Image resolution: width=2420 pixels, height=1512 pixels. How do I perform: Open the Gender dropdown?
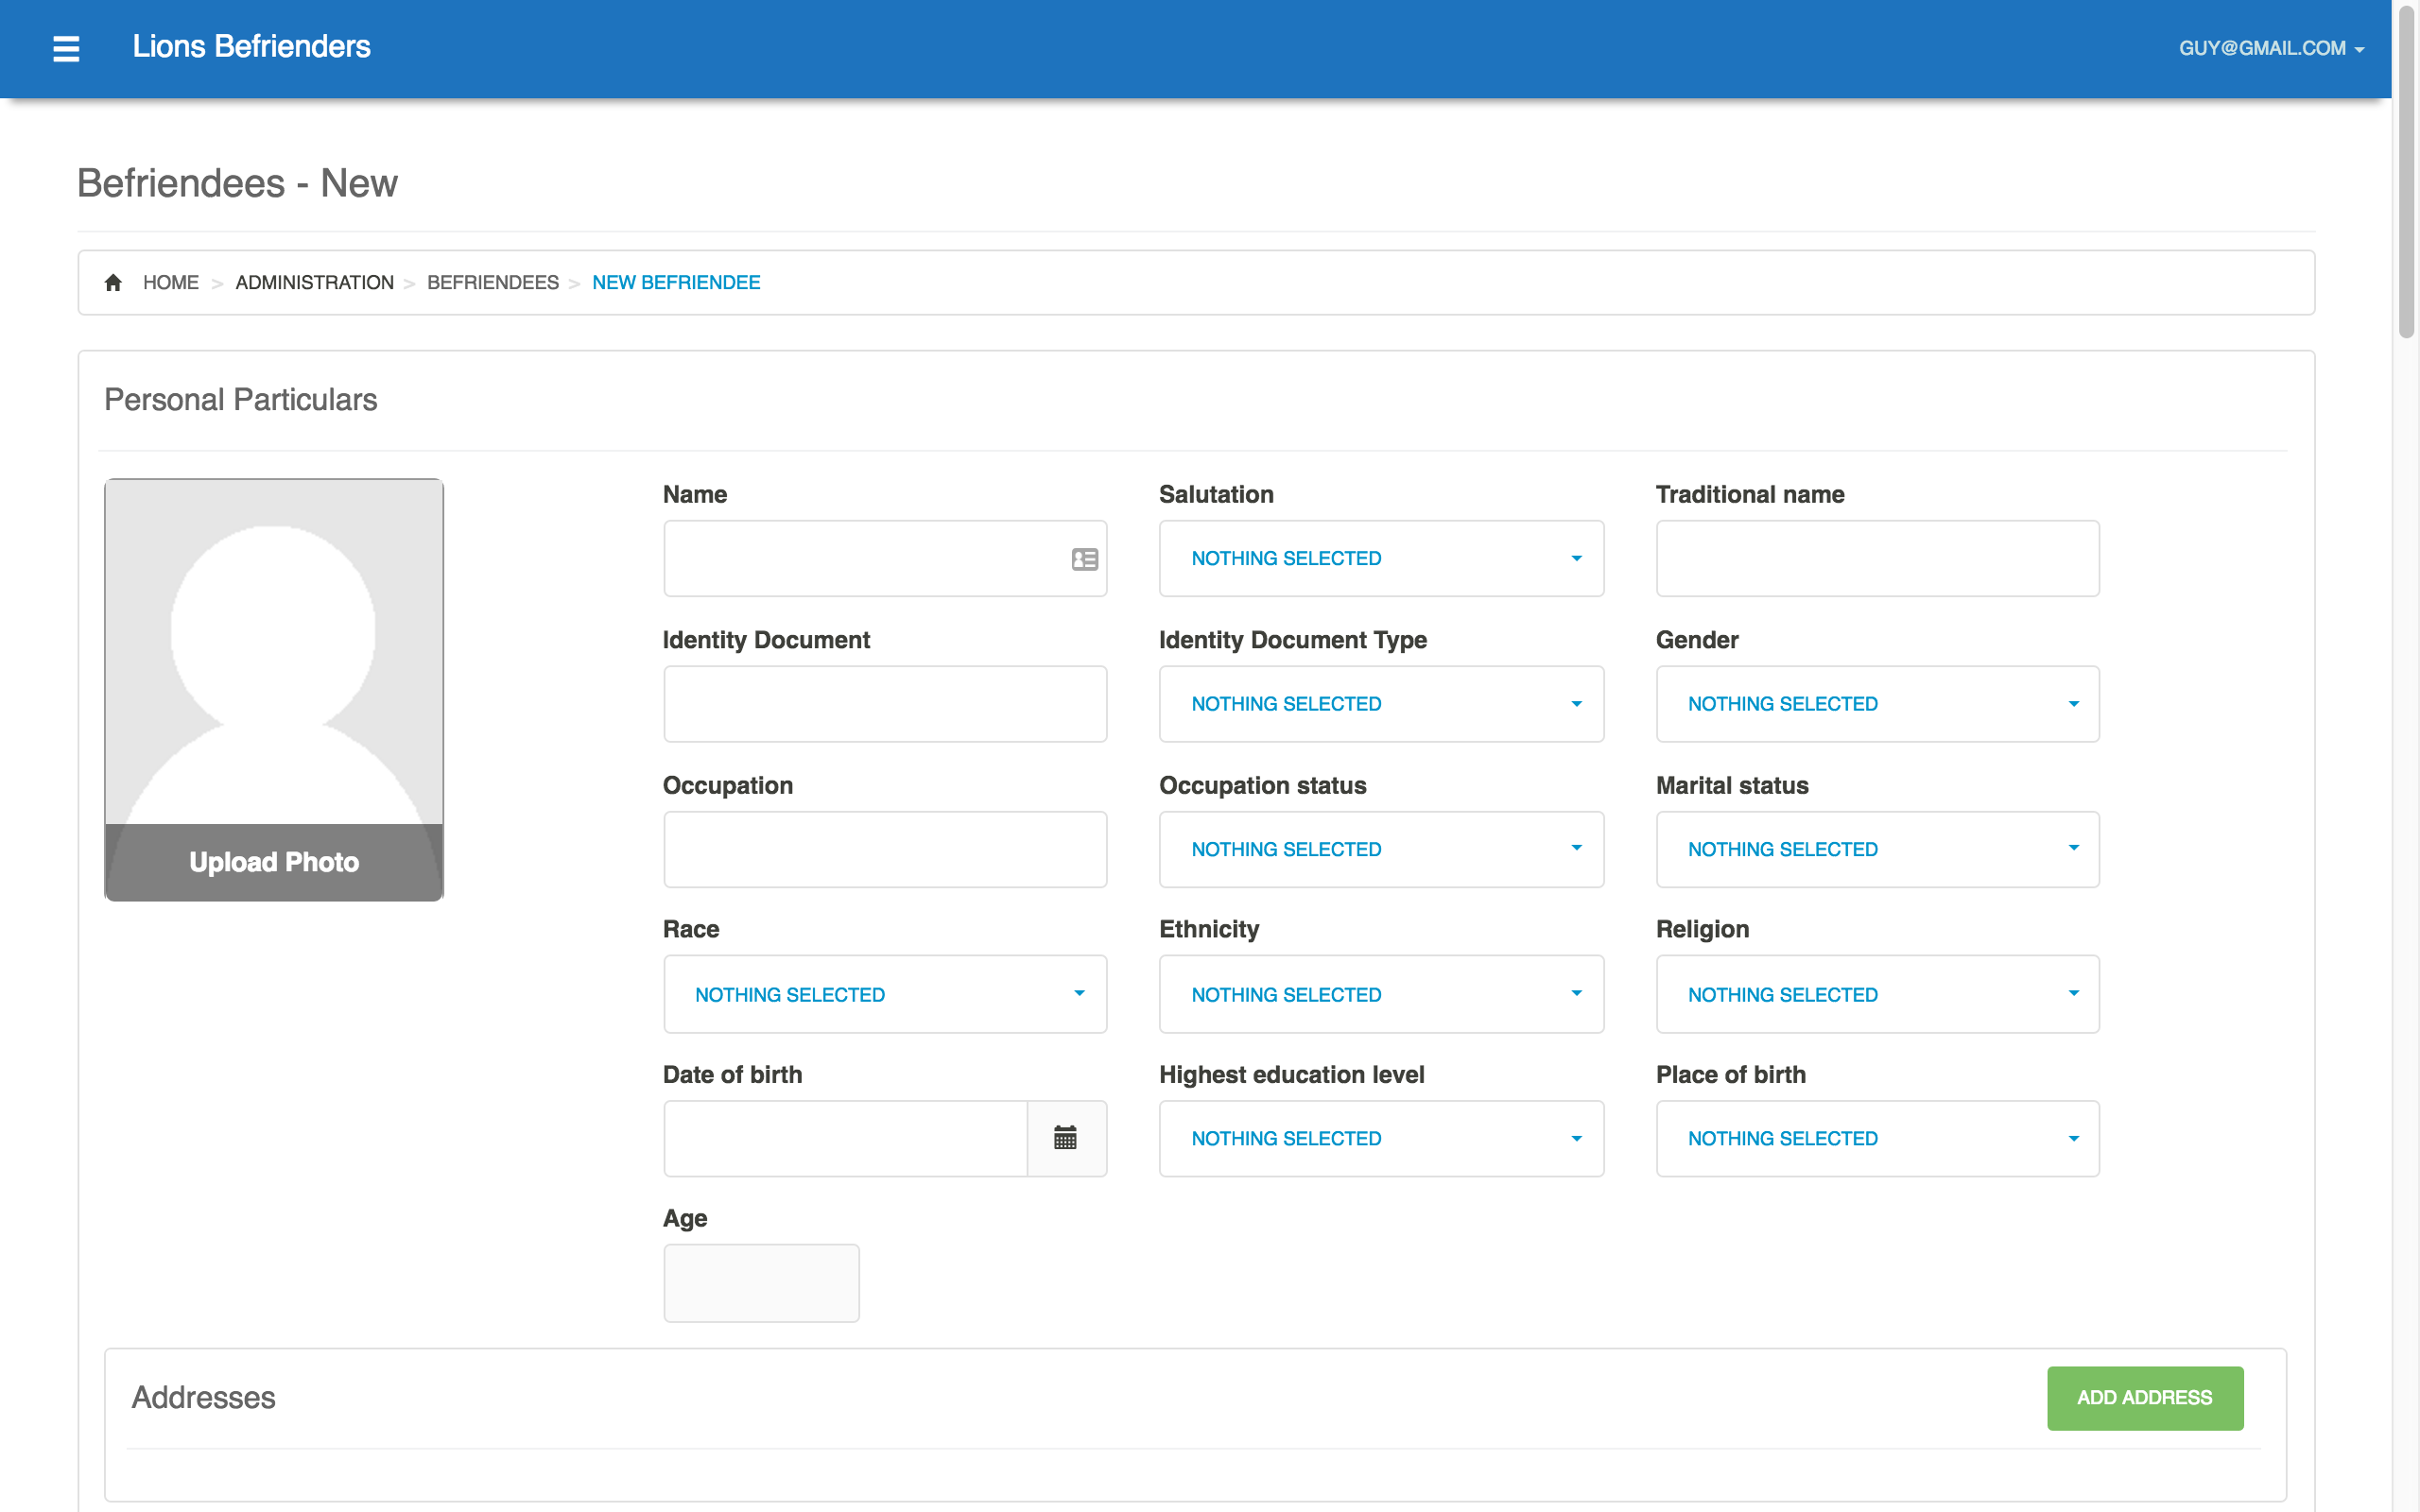pos(1877,704)
